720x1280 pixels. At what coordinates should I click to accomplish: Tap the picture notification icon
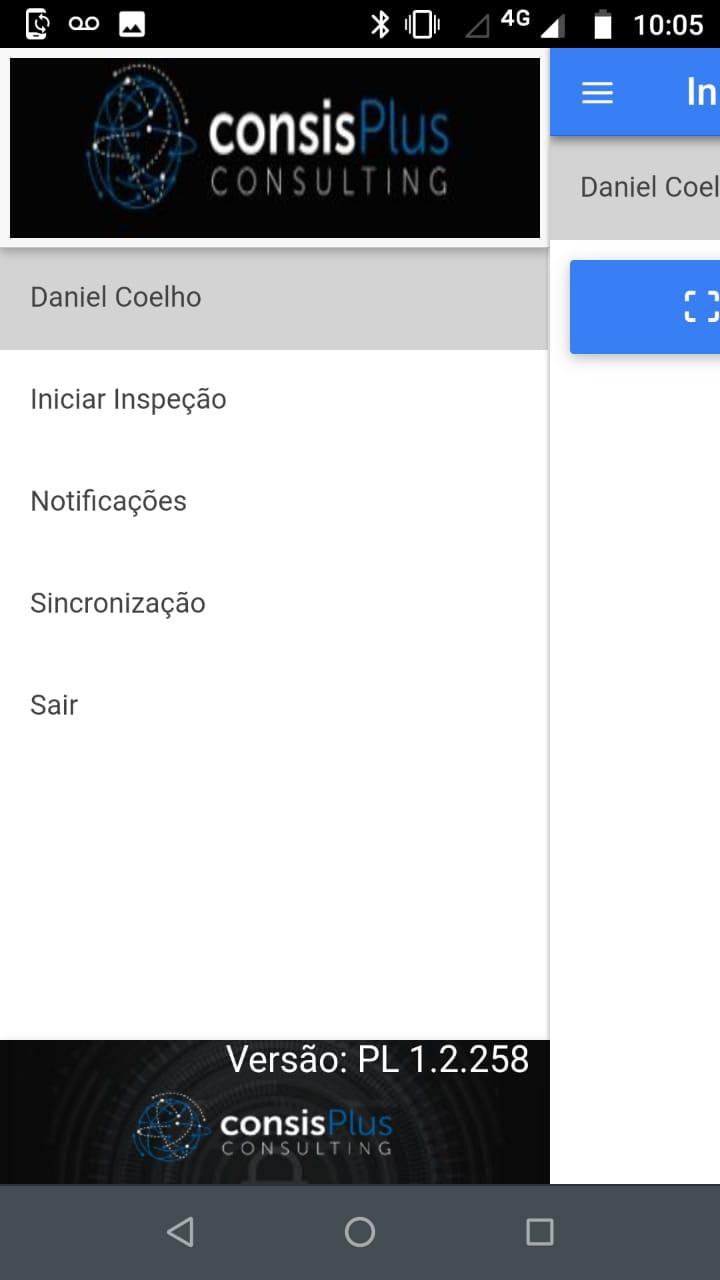tap(132, 24)
